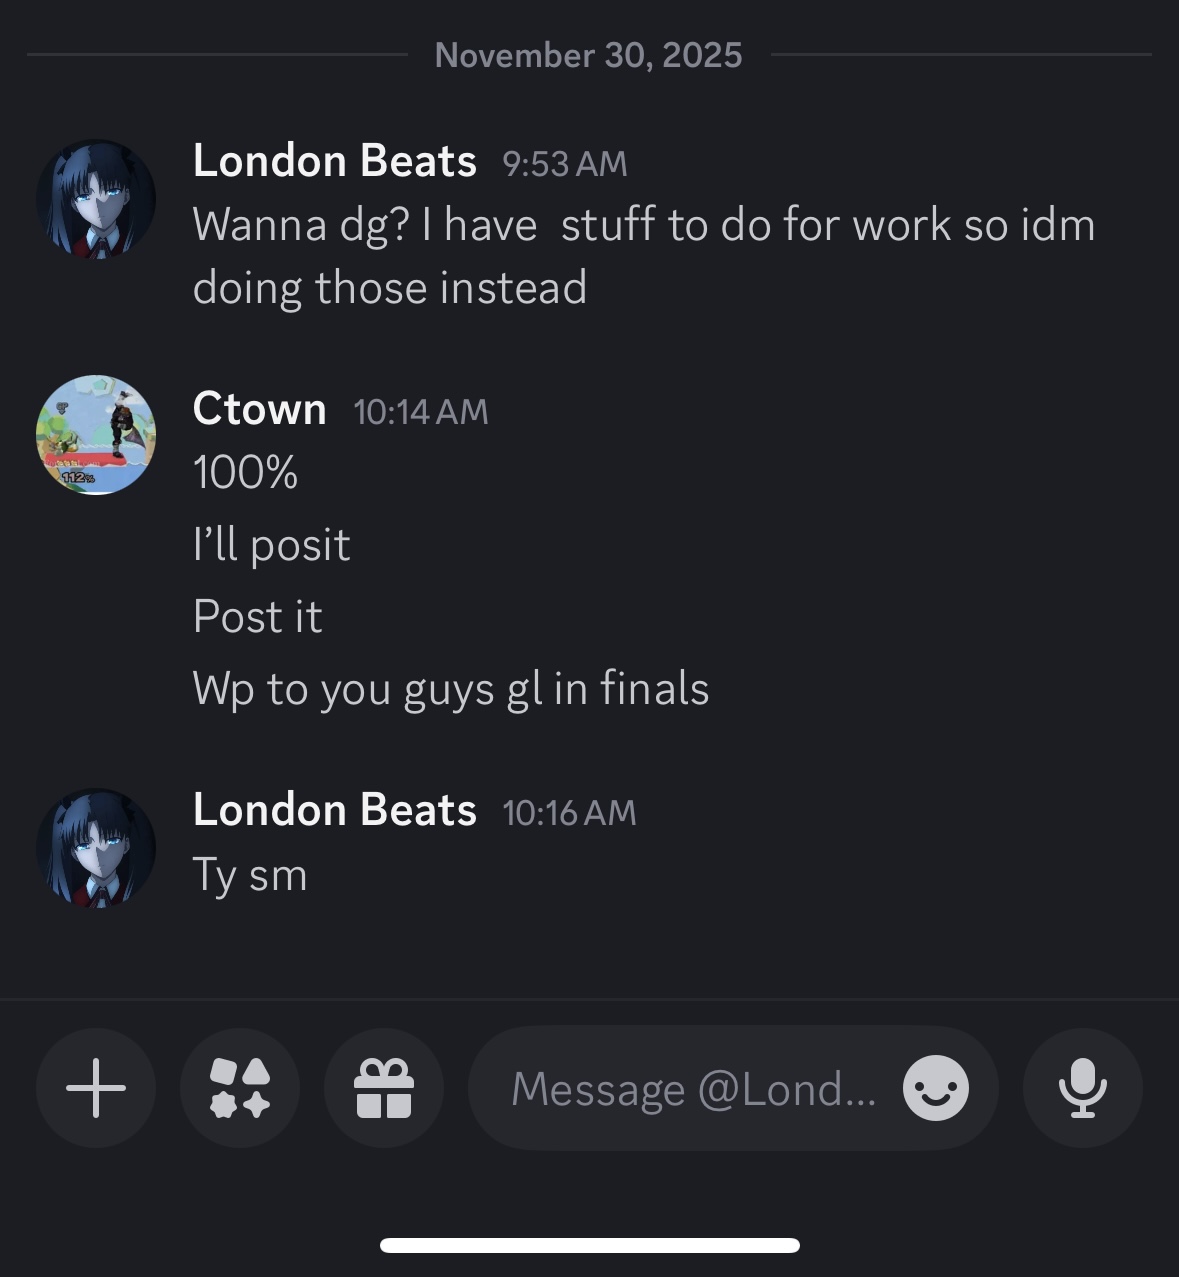The image size is (1179, 1277).
Task: Tap the plus attachment button
Action: pos(96,1088)
